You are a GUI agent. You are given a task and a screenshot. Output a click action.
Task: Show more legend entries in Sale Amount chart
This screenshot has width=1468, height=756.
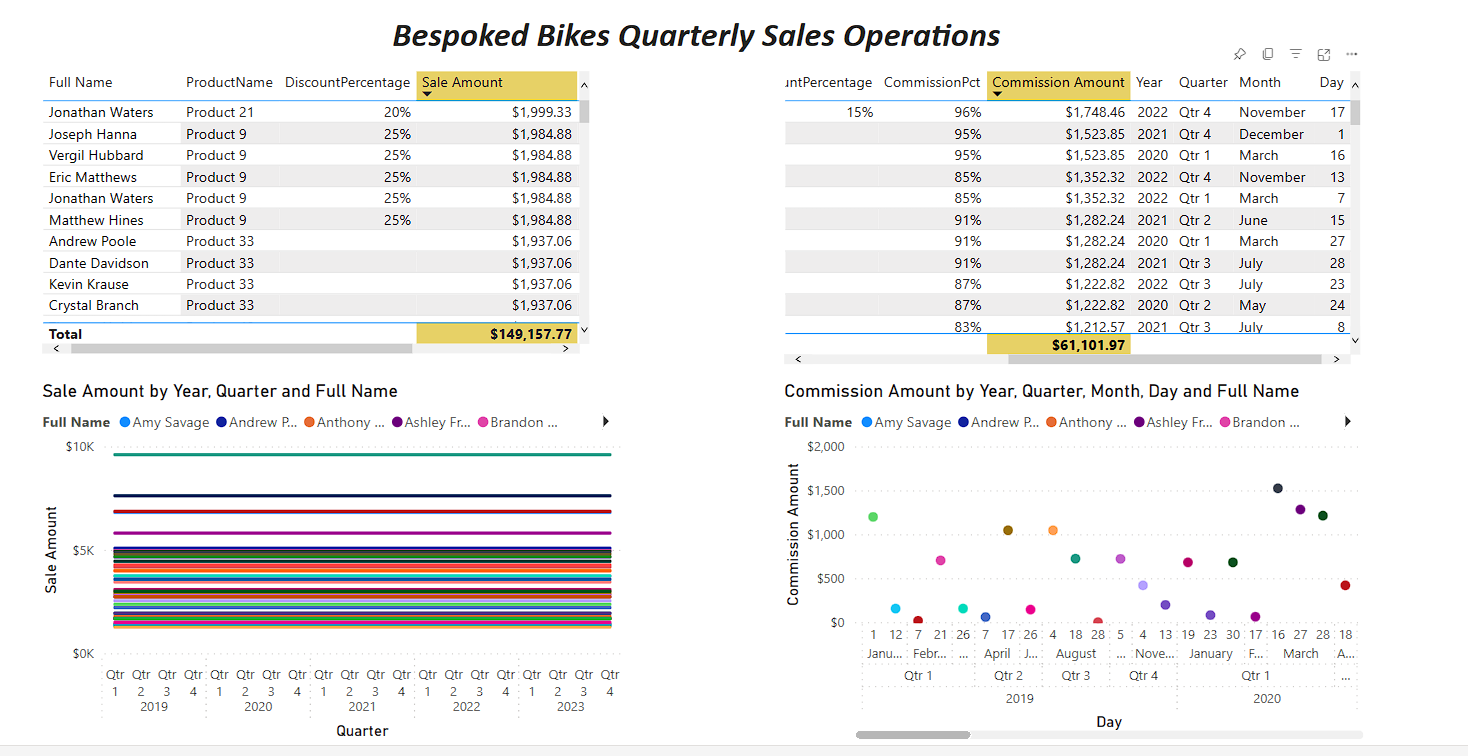[606, 422]
